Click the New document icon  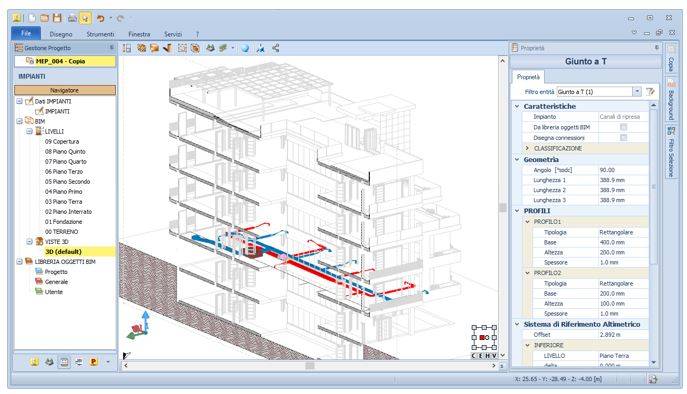pyautogui.click(x=32, y=18)
